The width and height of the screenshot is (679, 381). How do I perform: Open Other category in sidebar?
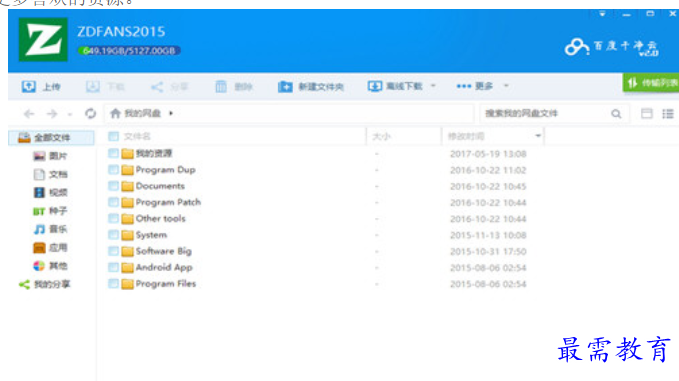point(51,266)
